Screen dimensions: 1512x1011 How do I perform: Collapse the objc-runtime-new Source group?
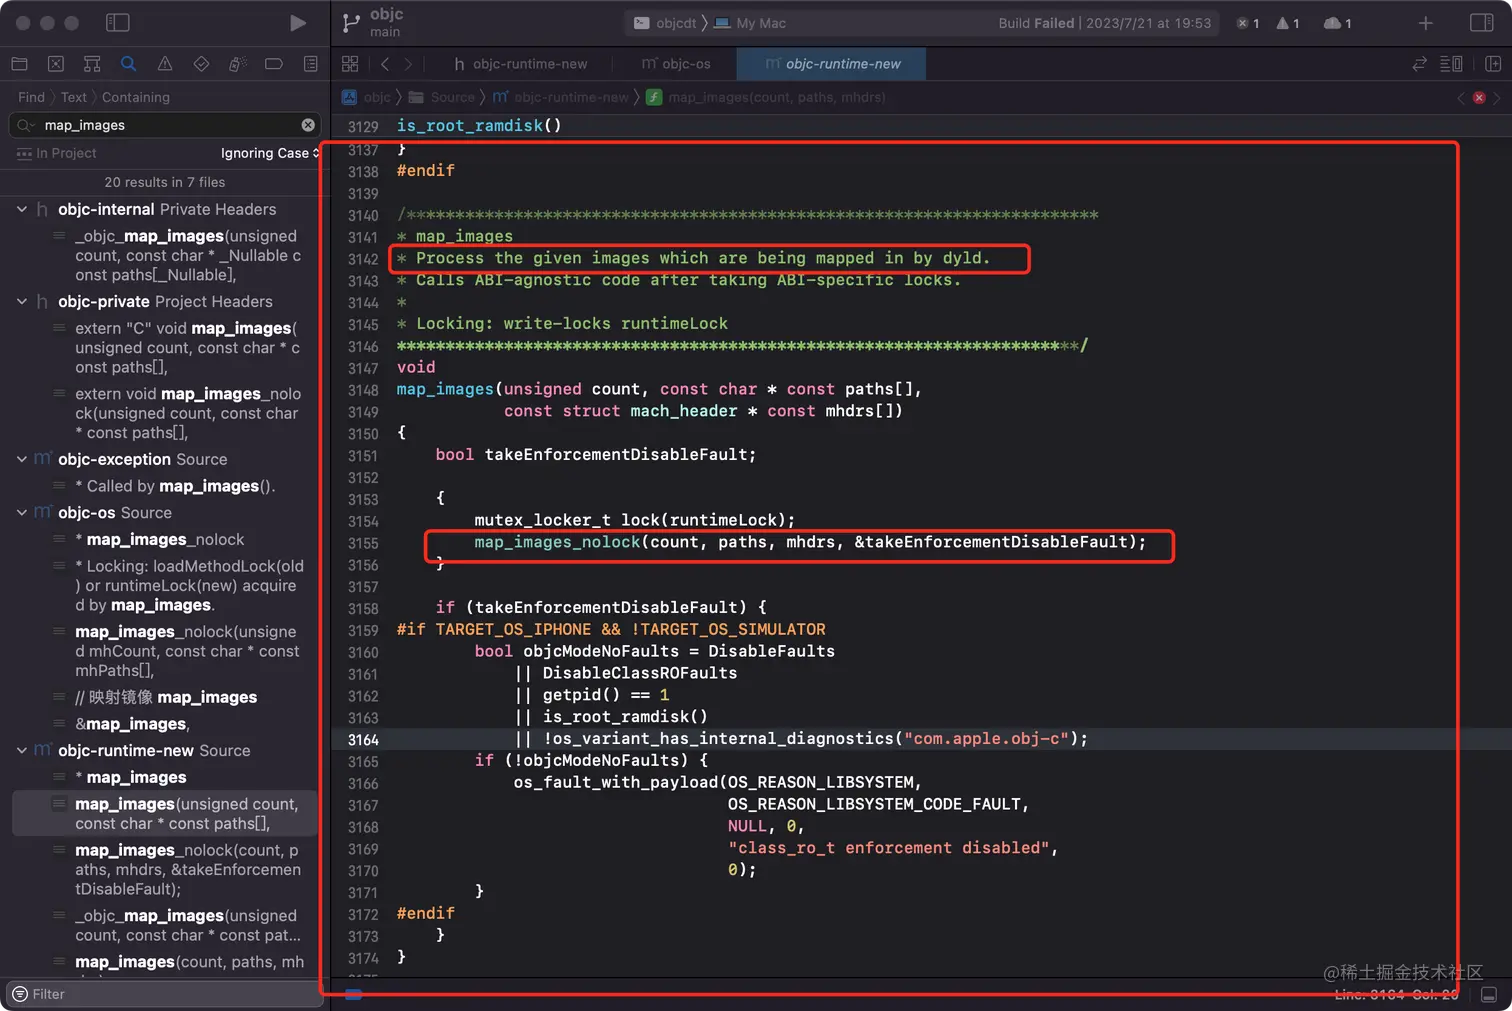point(21,750)
